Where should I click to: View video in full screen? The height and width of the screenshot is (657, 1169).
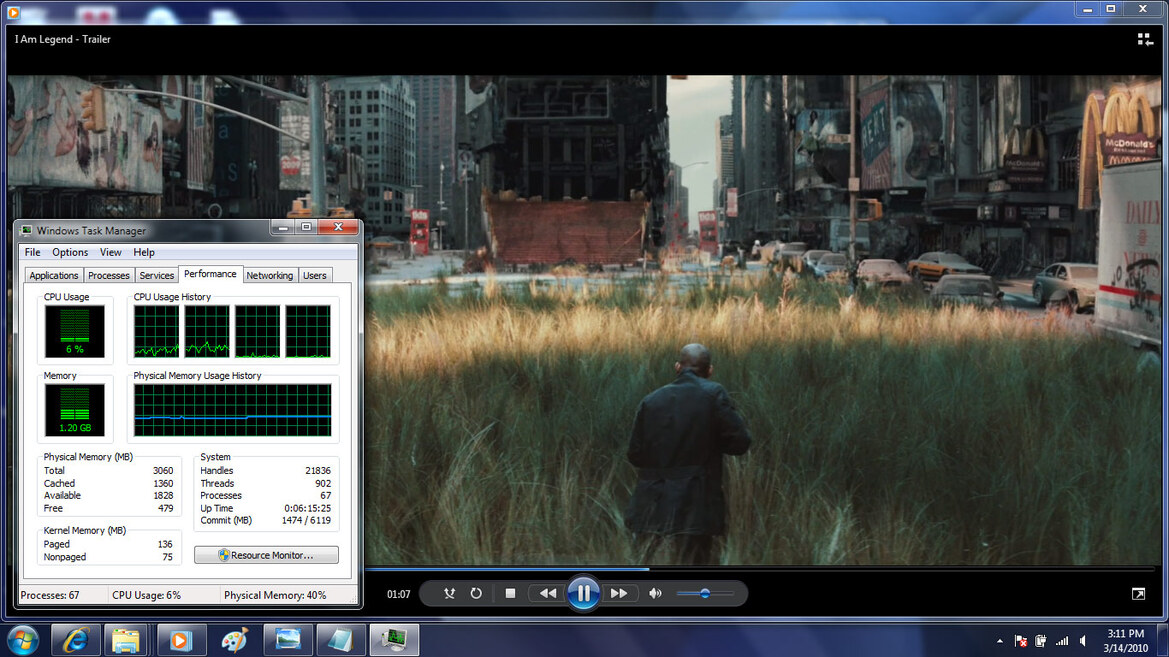click(x=1138, y=594)
